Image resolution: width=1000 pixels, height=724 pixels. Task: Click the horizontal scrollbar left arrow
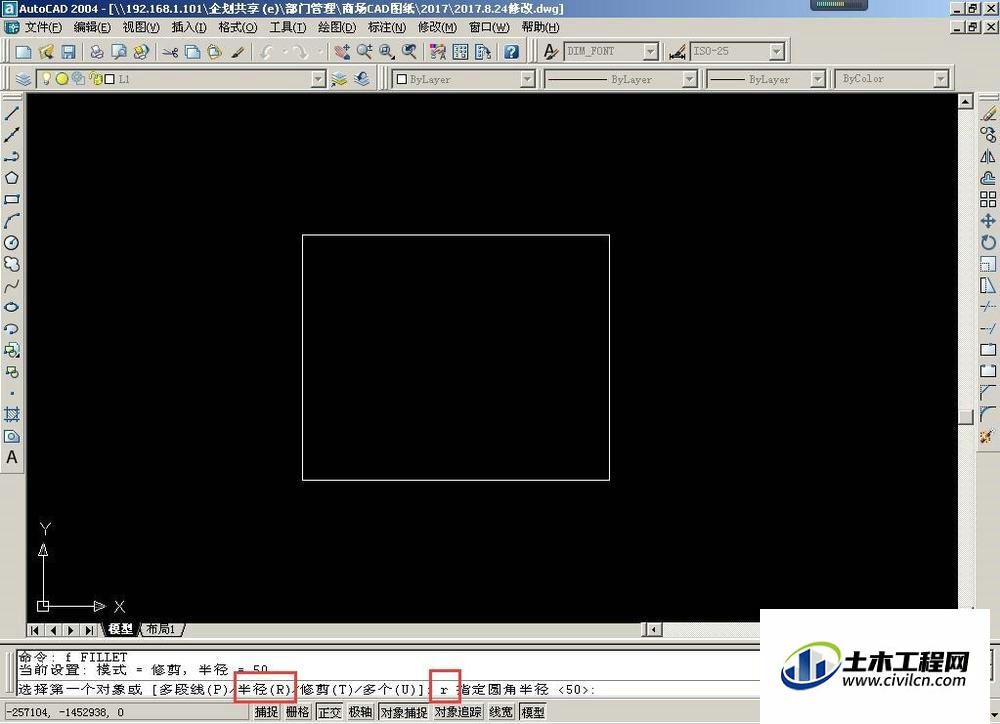[652, 630]
